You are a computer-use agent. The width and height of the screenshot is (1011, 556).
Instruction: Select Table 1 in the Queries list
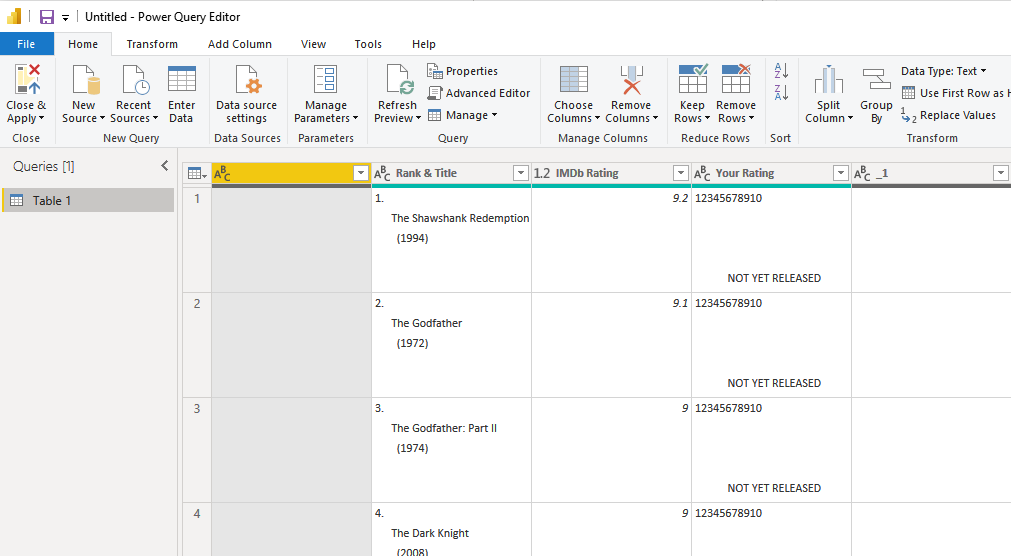point(52,201)
